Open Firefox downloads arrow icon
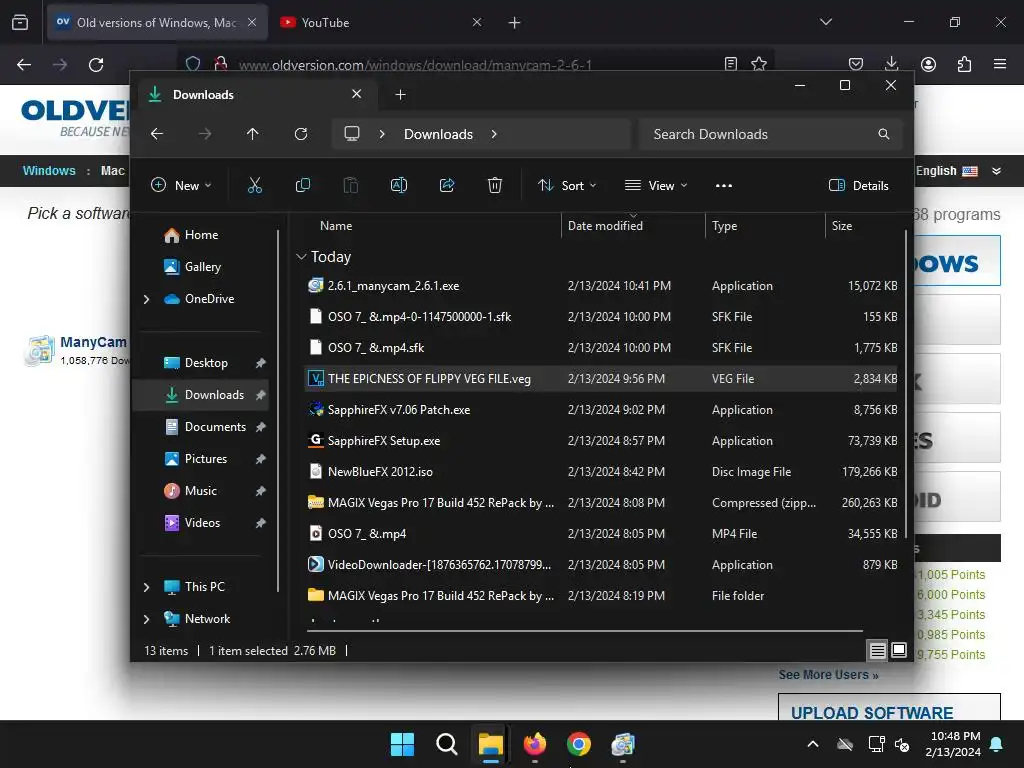The image size is (1024, 768). click(x=891, y=64)
